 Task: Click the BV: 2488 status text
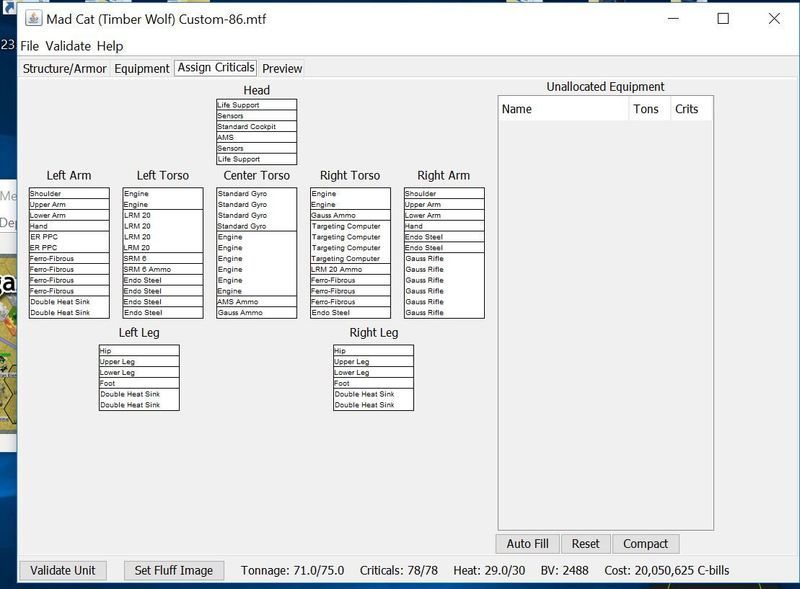[x=564, y=570]
